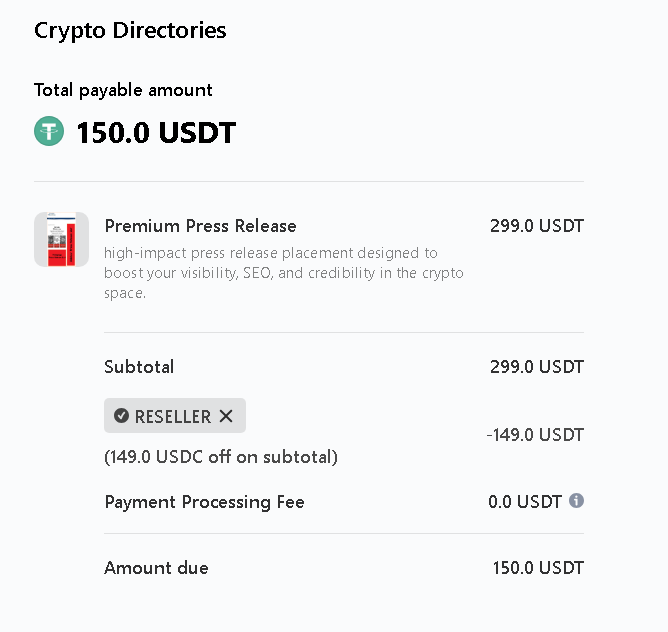Click the Tether USDT coin icon
Viewport: 668px width, 632px height.
pos(49,132)
